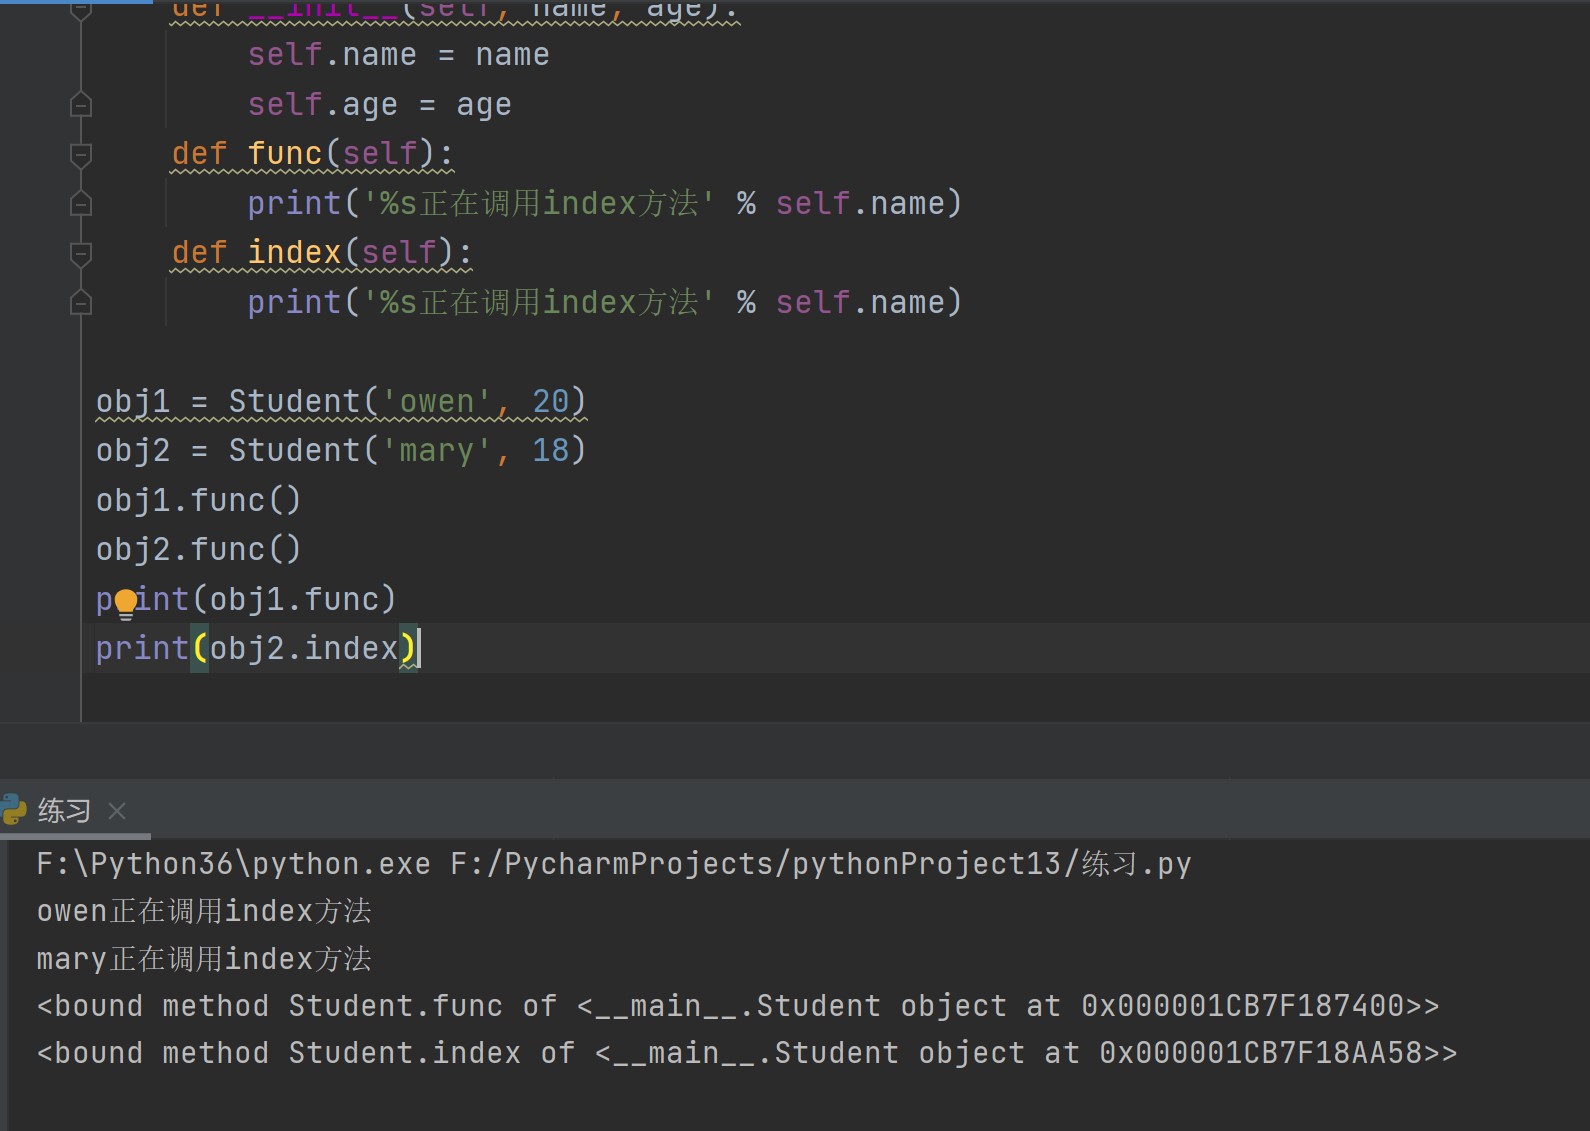Click the bound method Student.func output line
Image resolution: width=1590 pixels, height=1131 pixels.
tap(737, 1006)
